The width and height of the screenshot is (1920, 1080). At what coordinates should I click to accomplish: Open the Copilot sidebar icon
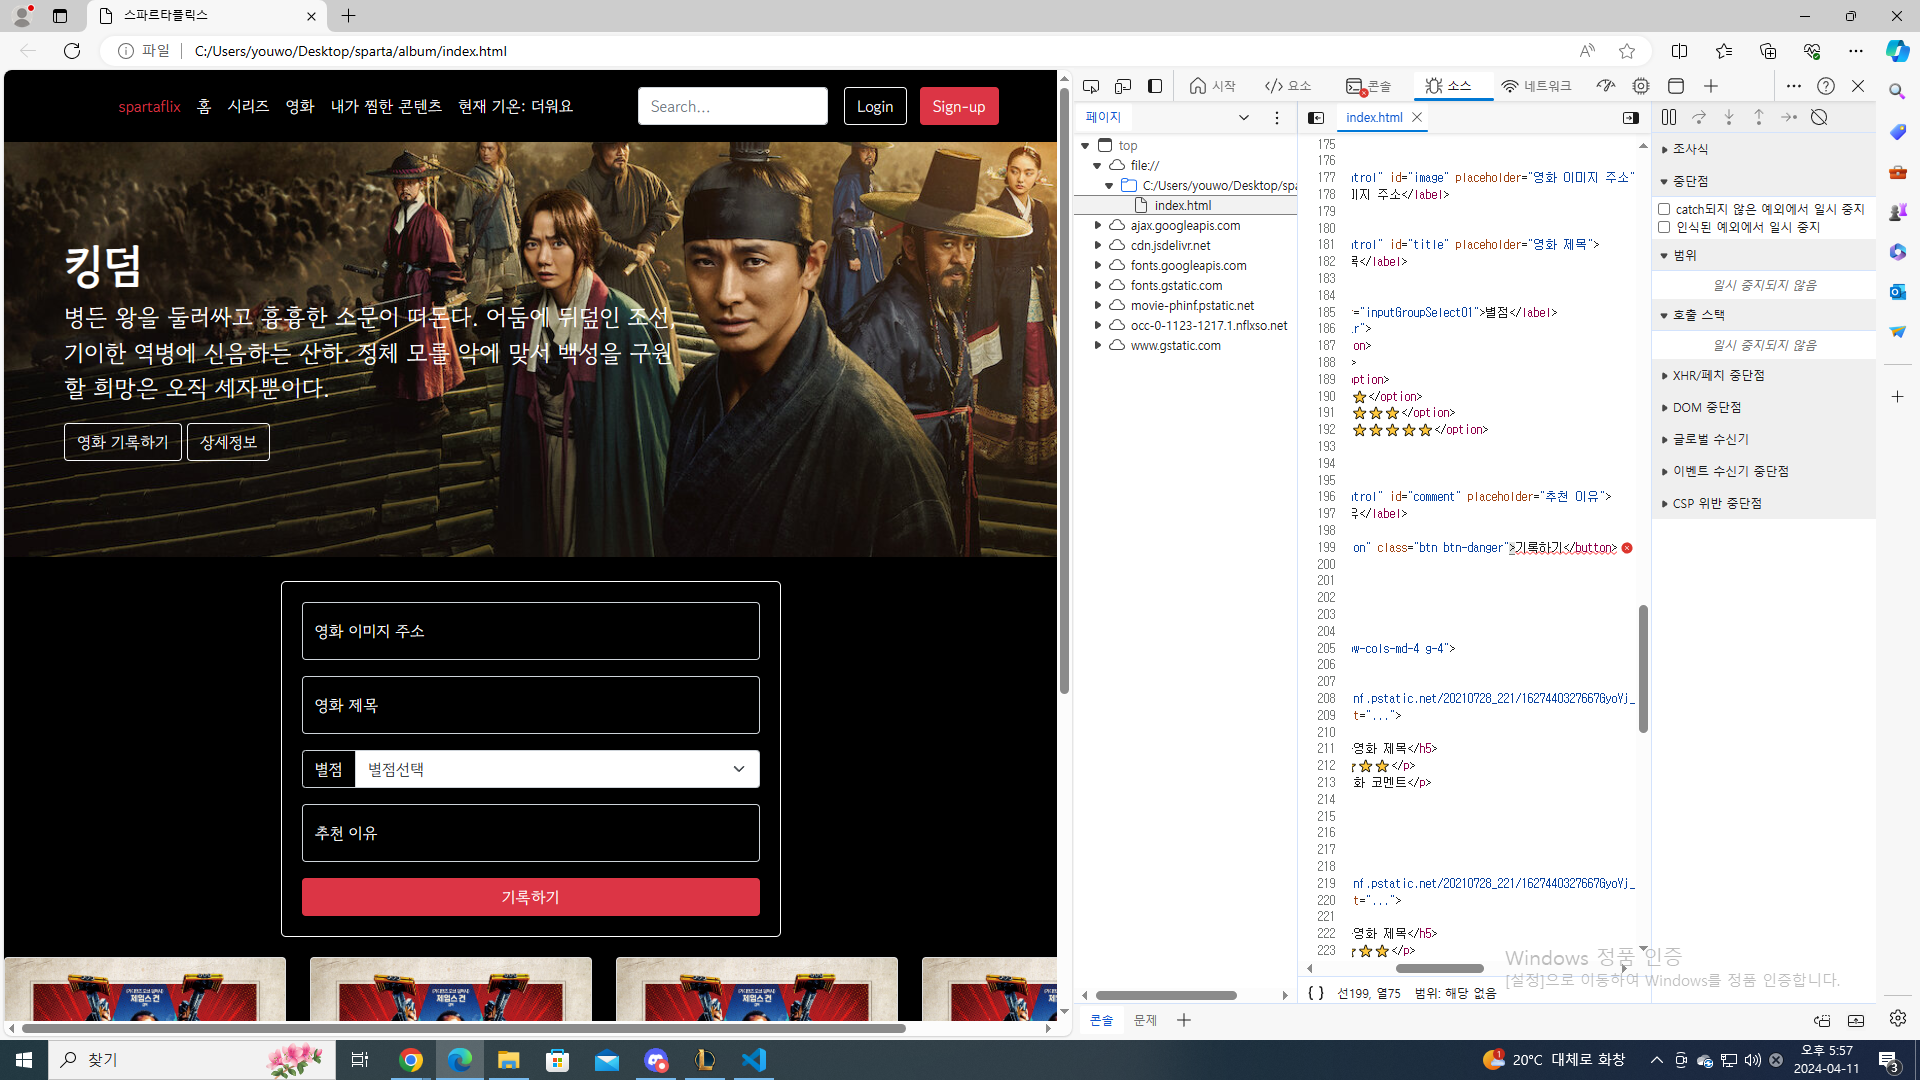coord(1897,51)
